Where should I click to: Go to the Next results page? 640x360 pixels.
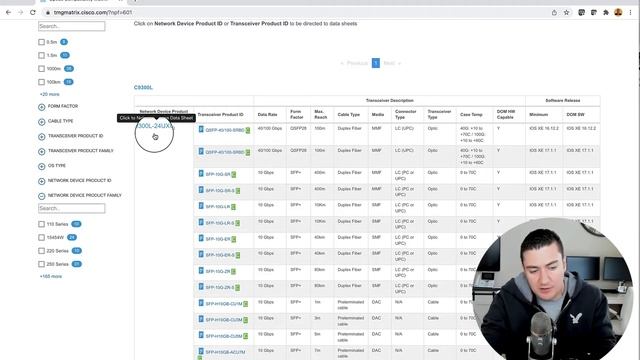[392, 63]
